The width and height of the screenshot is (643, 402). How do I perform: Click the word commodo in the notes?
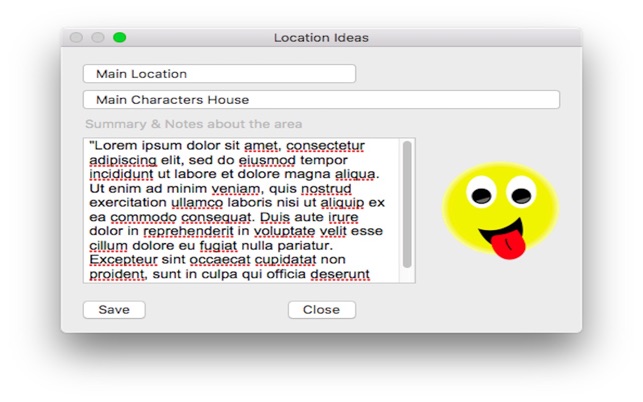144,217
